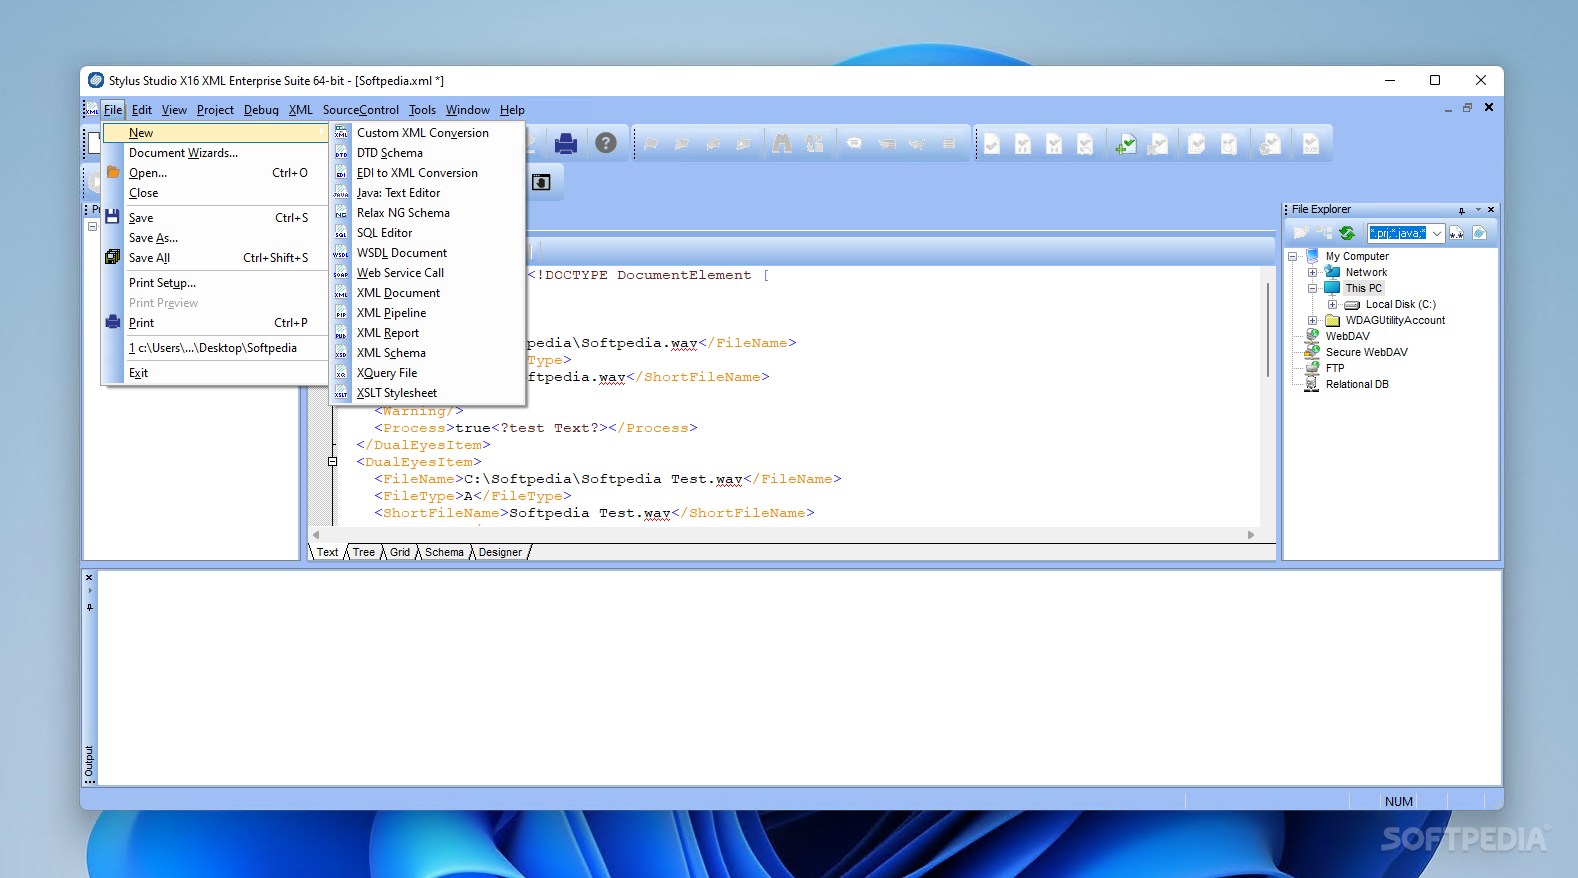Switch to the Grid view tab
The image size is (1578, 878).
pyautogui.click(x=400, y=552)
